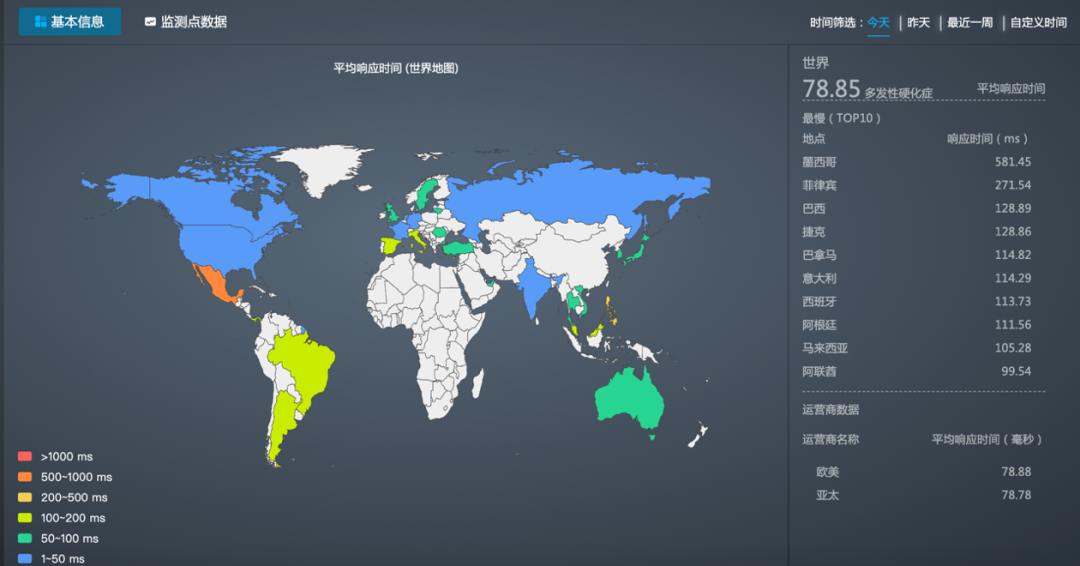Viewport: 1080px width, 566px height.
Task: Click the 运营商数据 section heading
Action: (x=830, y=410)
